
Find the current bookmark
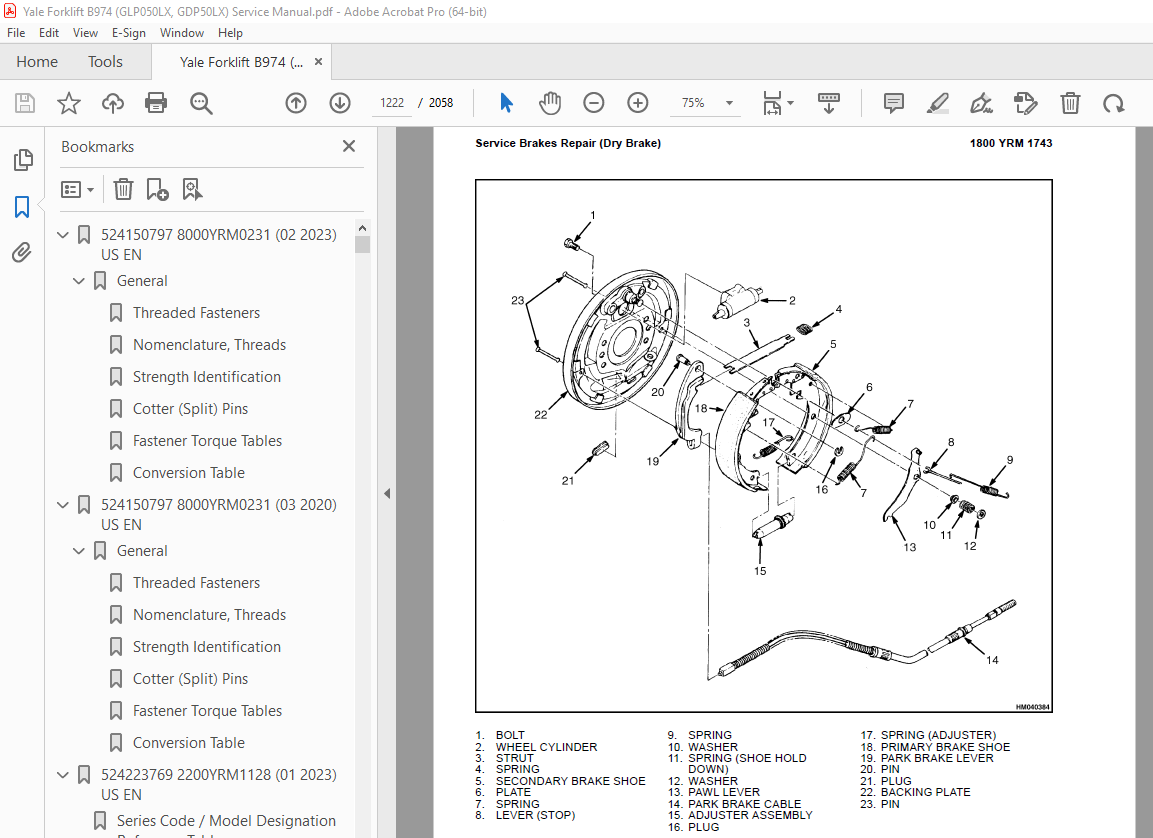pyautogui.click(x=193, y=190)
